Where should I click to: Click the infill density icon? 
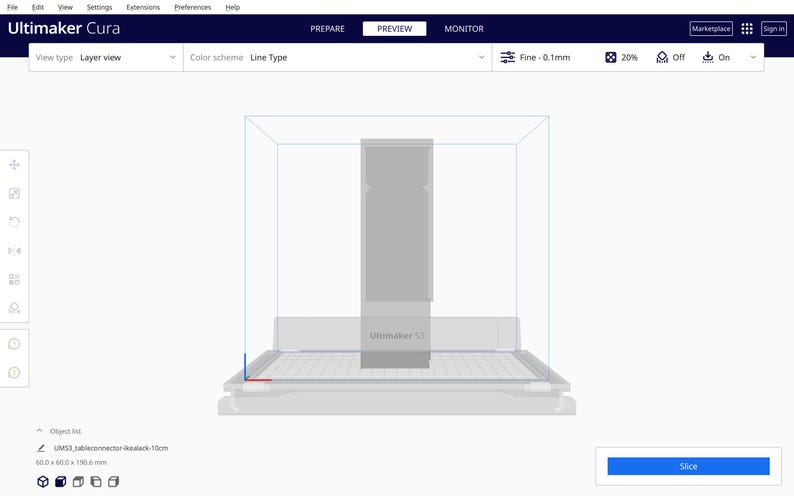(611, 57)
